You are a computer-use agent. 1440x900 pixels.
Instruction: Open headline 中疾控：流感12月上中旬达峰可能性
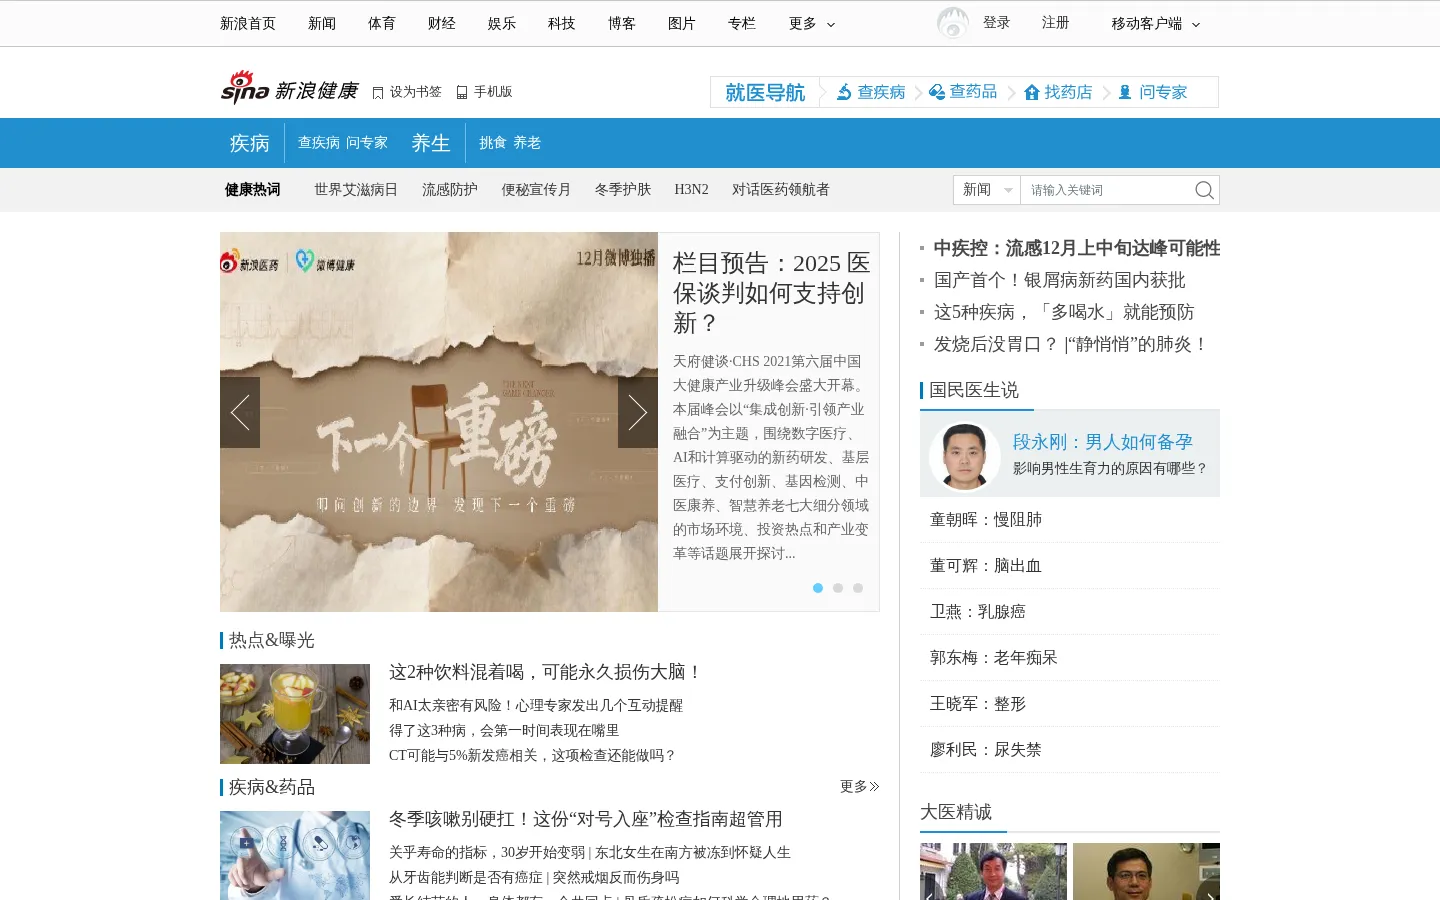[x=1077, y=248]
